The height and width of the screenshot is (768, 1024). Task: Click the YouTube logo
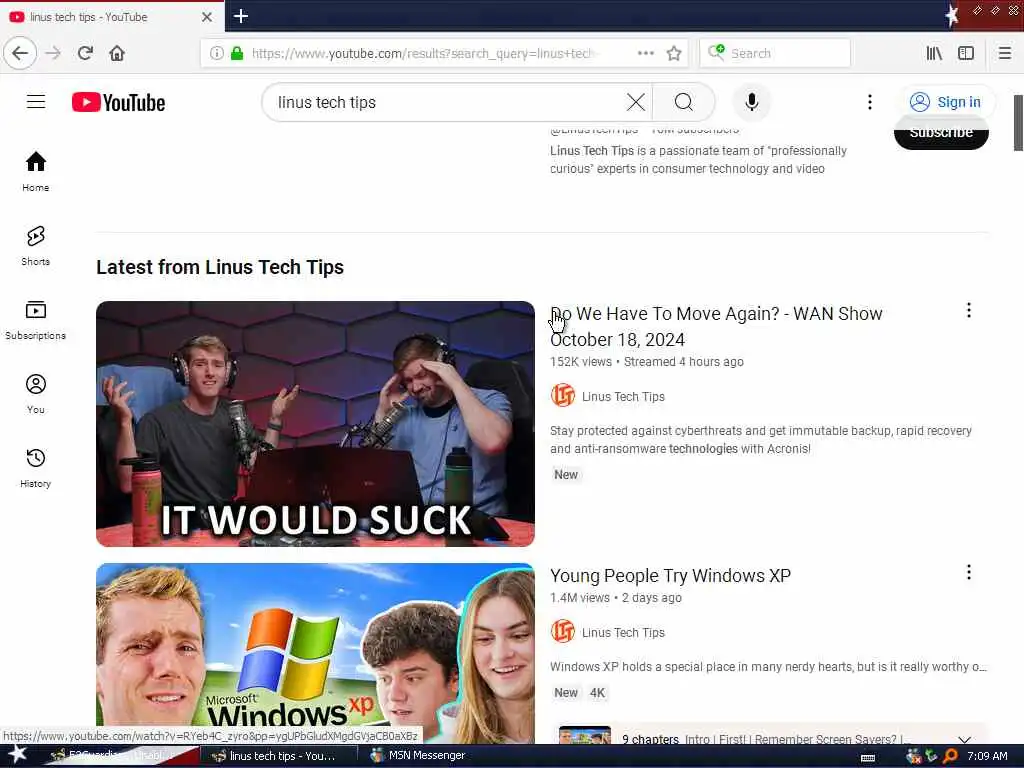pyautogui.click(x=118, y=103)
